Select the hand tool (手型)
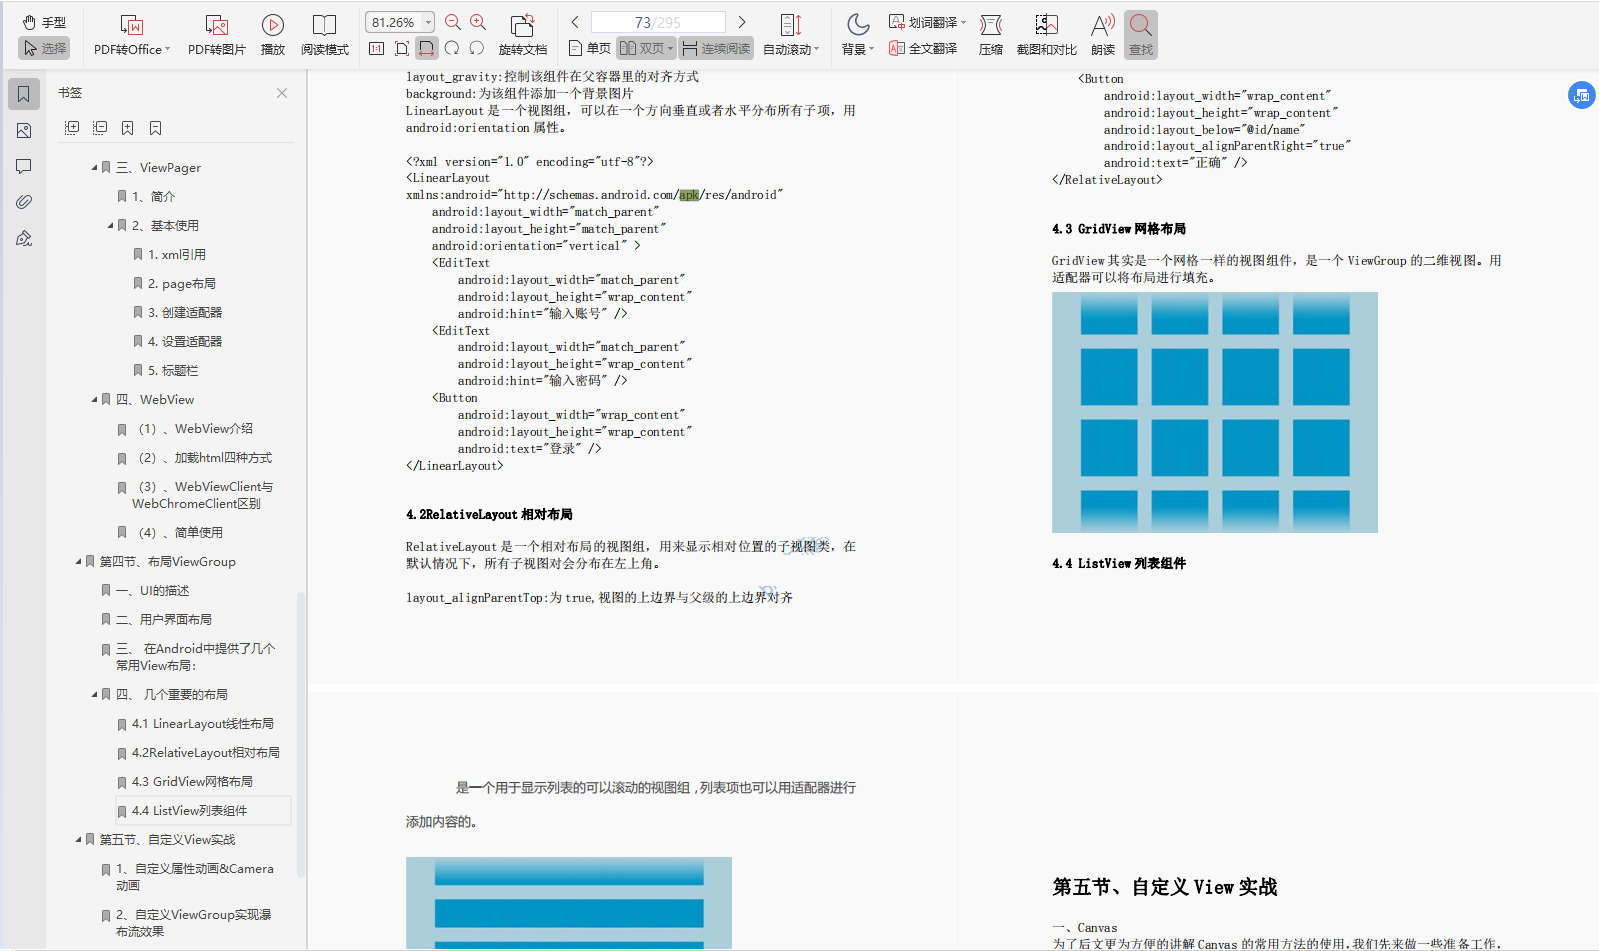This screenshot has width=1599, height=951. (44, 22)
